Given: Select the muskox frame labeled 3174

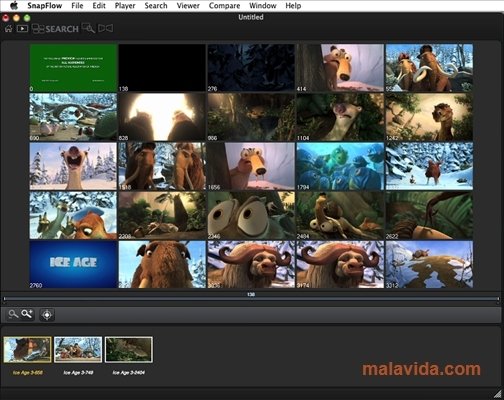Looking at the screenshot, I should [x=340, y=264].
